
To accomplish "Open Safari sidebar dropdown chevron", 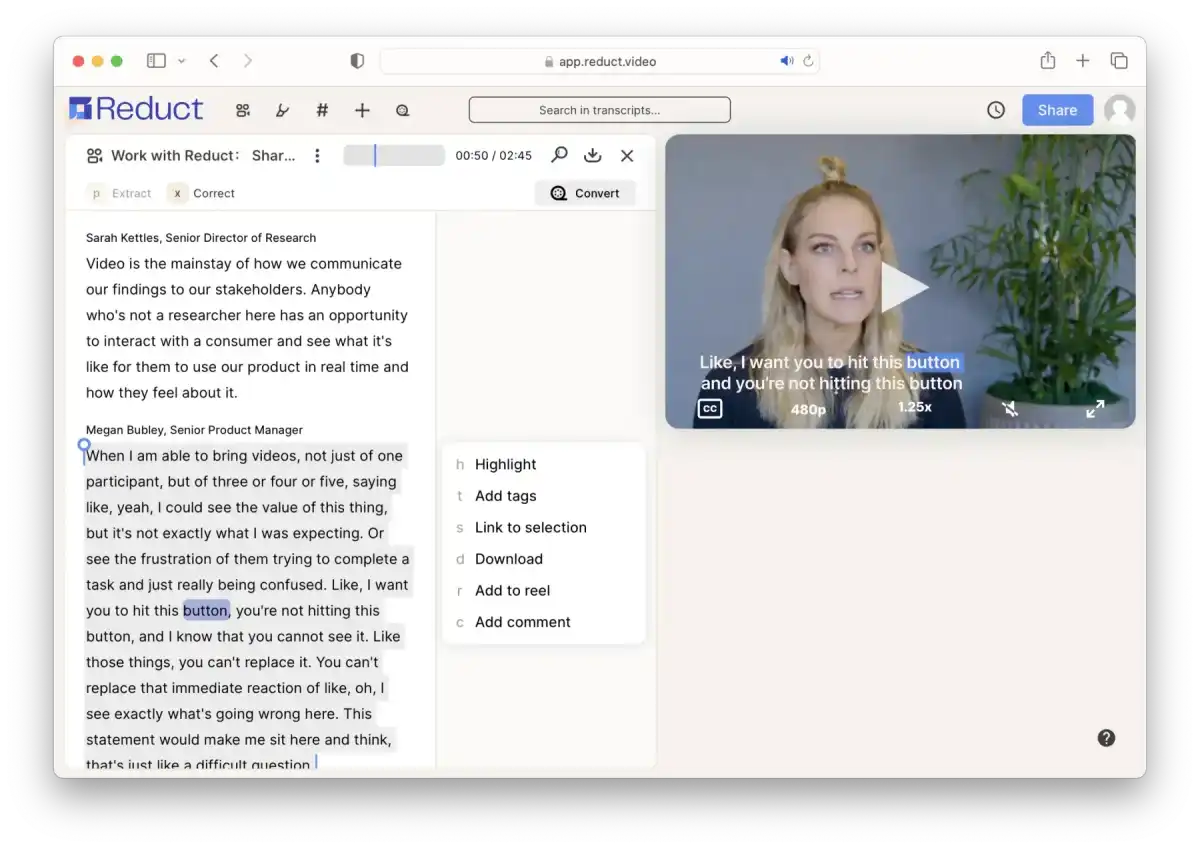I will [182, 61].
